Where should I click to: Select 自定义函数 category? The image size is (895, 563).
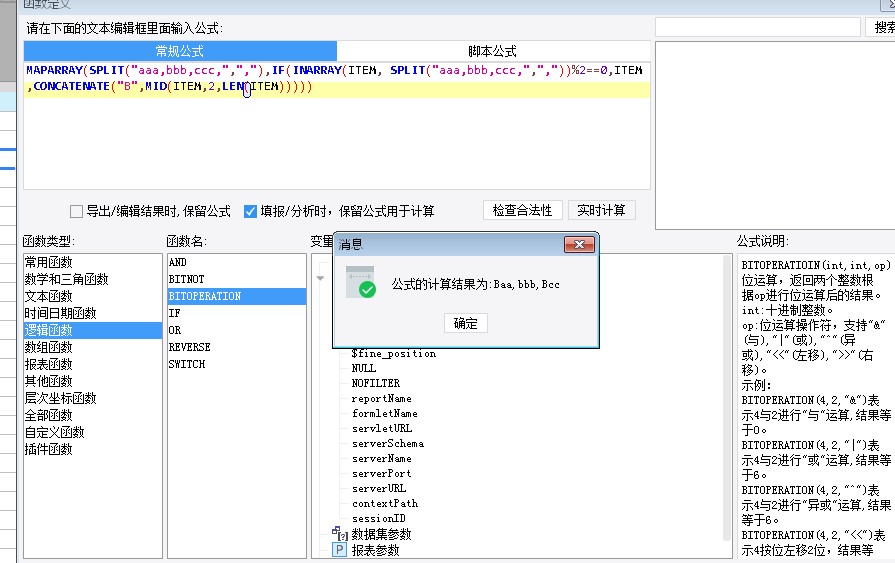point(92,432)
